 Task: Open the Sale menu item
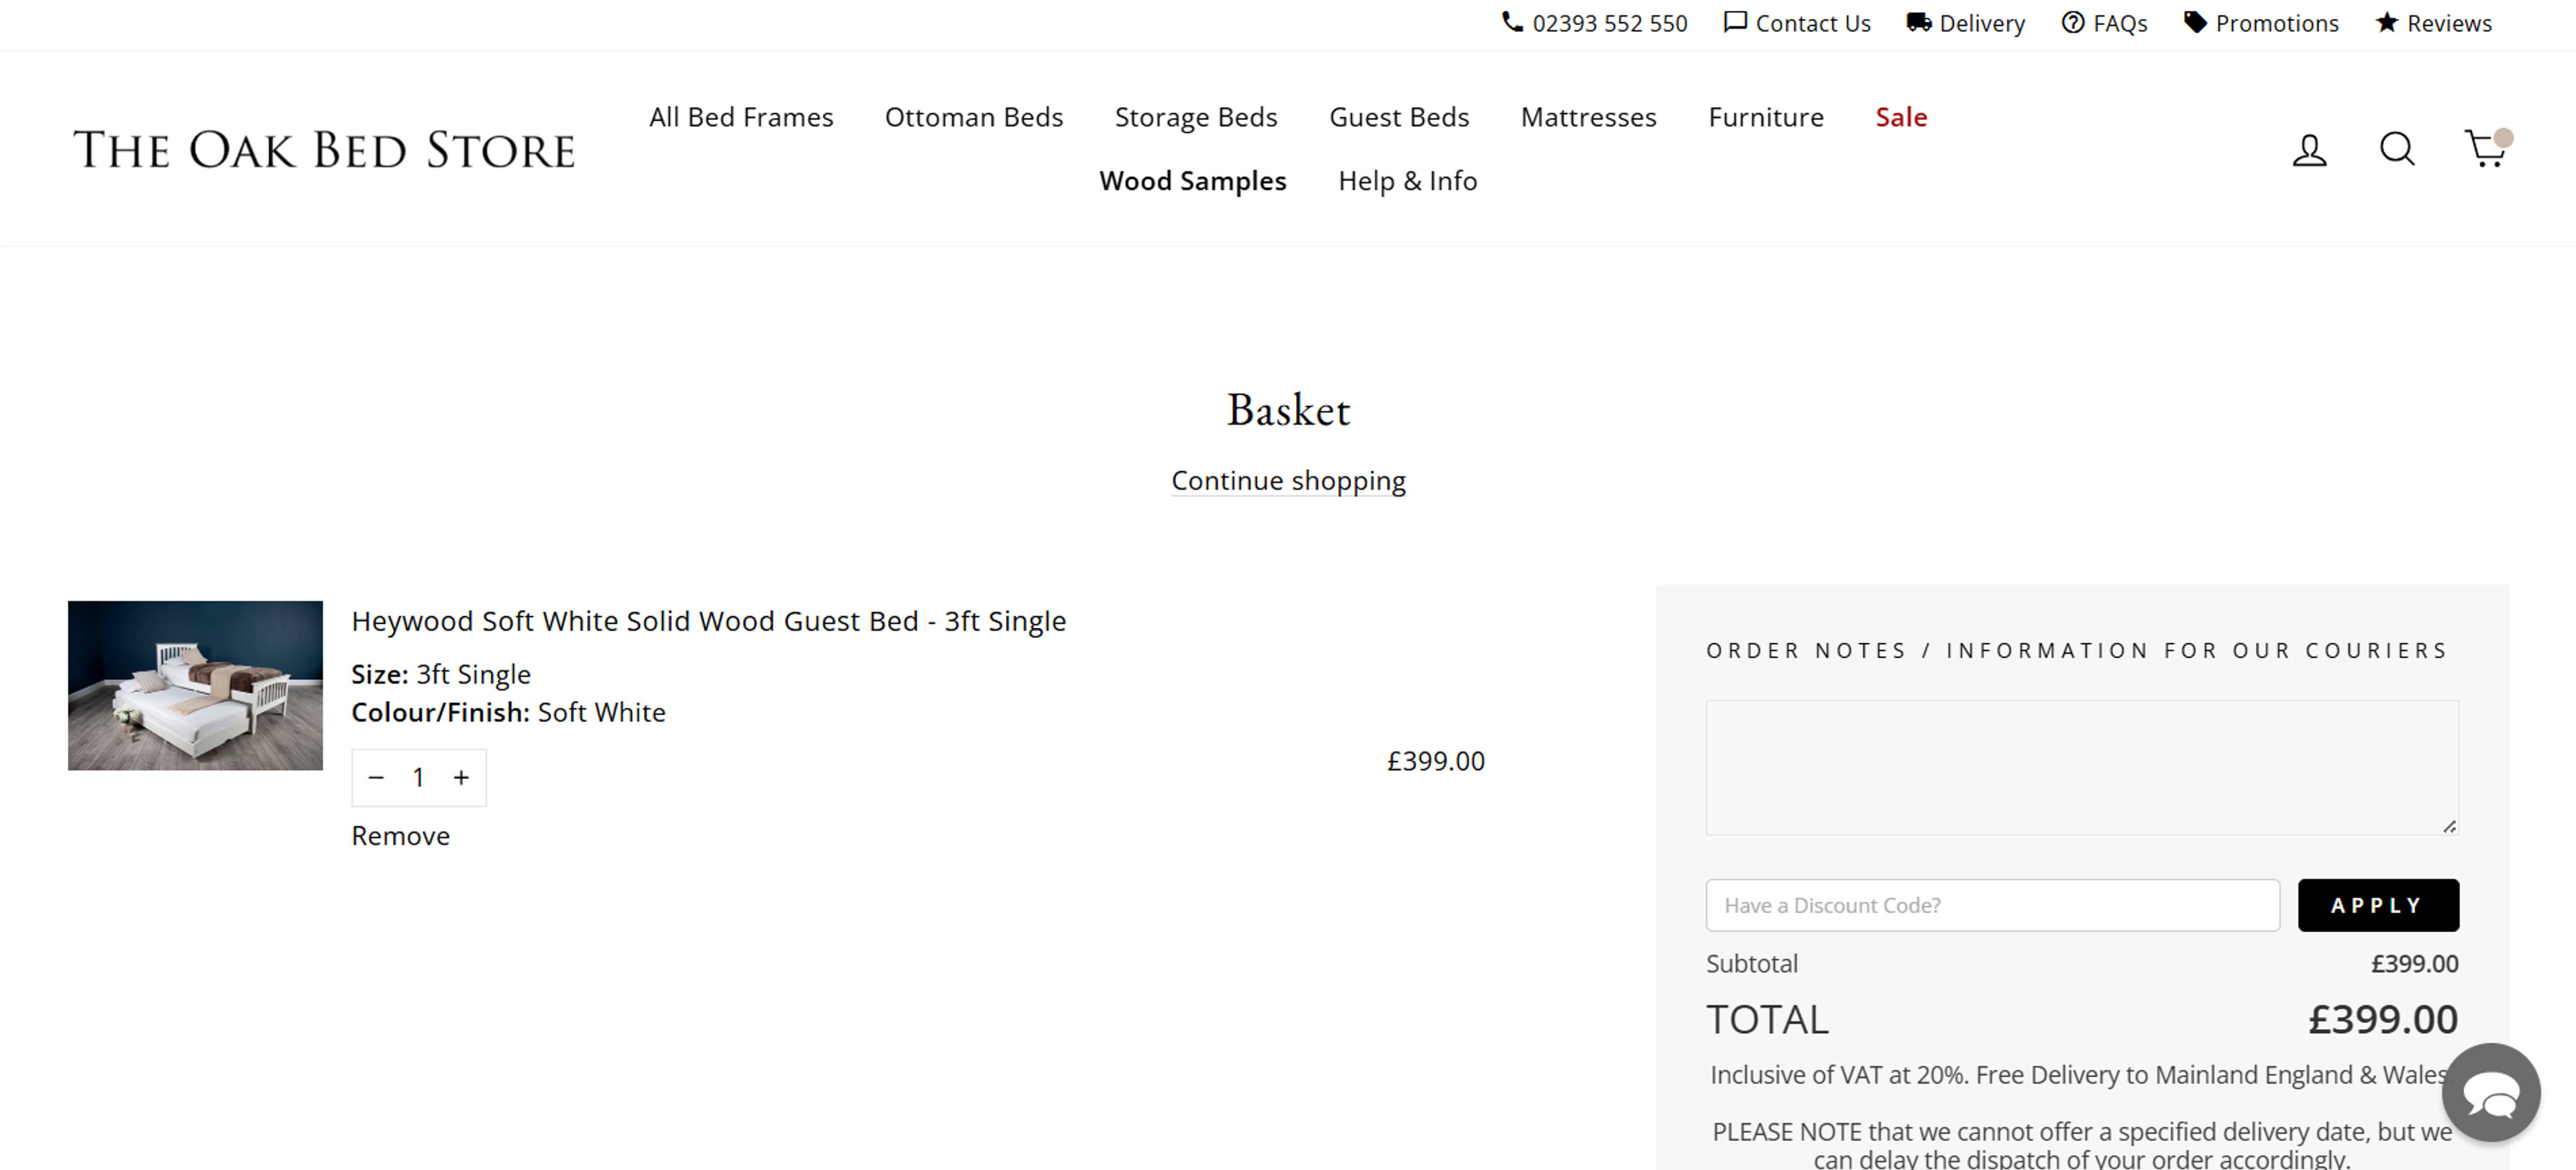(x=1901, y=117)
